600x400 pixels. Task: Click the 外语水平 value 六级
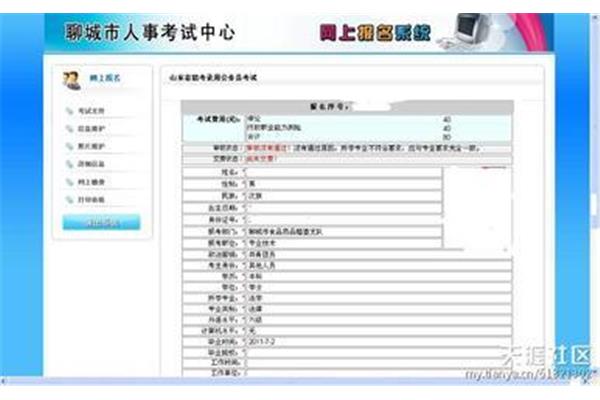255,320
